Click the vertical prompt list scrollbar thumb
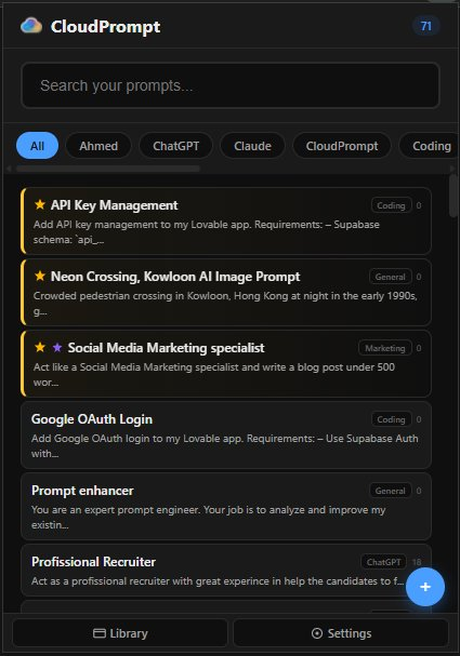Screen dimensions: 460x656 click(453, 196)
